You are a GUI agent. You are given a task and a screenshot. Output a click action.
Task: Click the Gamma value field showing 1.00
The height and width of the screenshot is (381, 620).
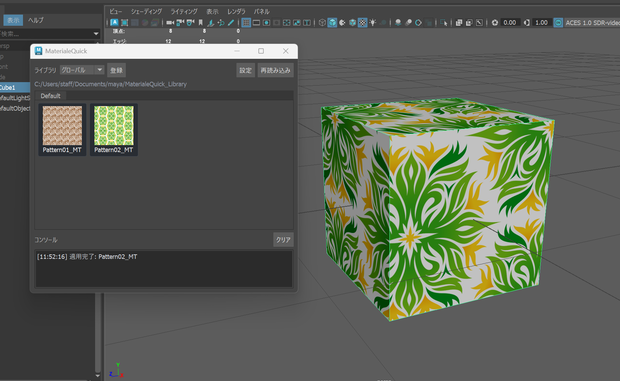point(541,23)
